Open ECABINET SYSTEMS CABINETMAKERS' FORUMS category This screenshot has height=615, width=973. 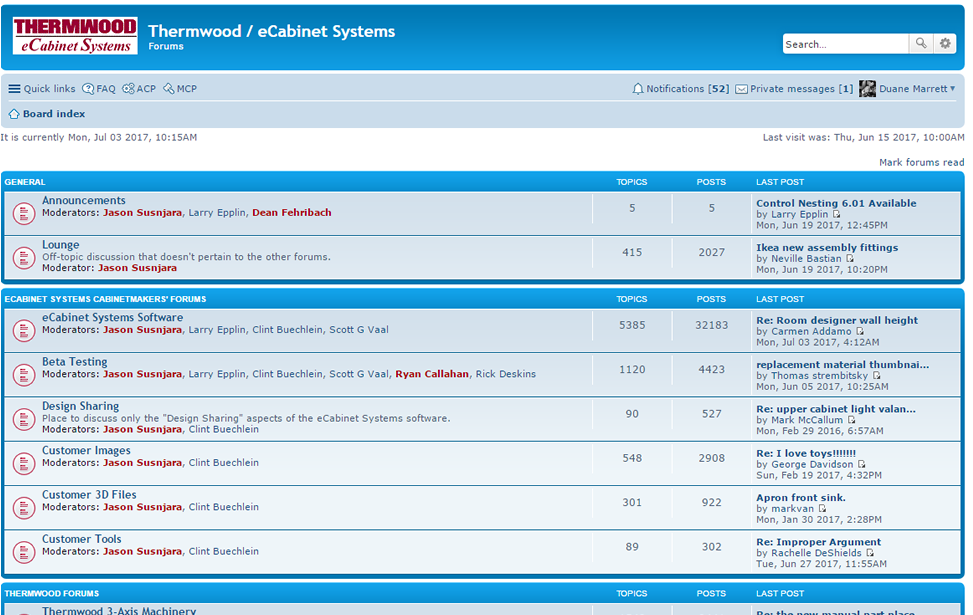[105, 299]
